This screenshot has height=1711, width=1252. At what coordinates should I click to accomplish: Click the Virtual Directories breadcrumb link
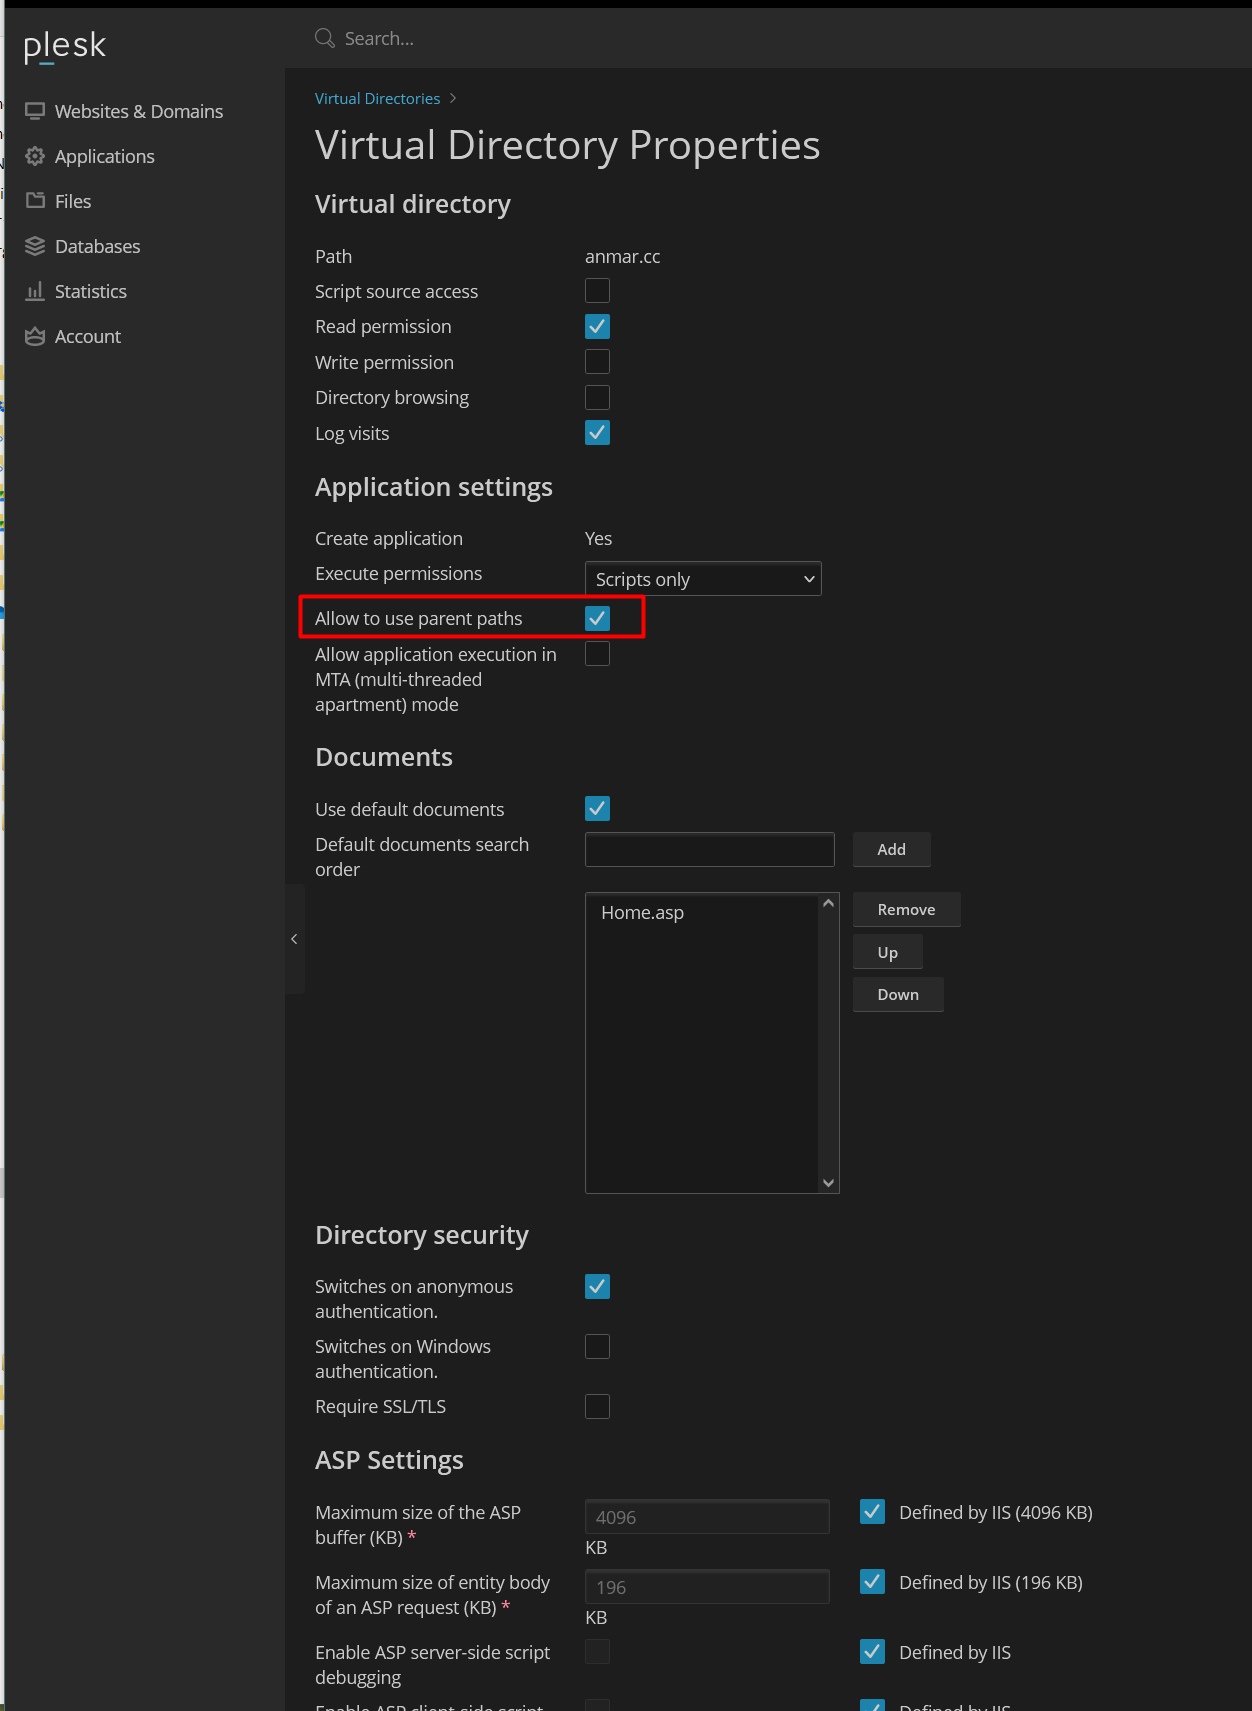click(x=377, y=98)
